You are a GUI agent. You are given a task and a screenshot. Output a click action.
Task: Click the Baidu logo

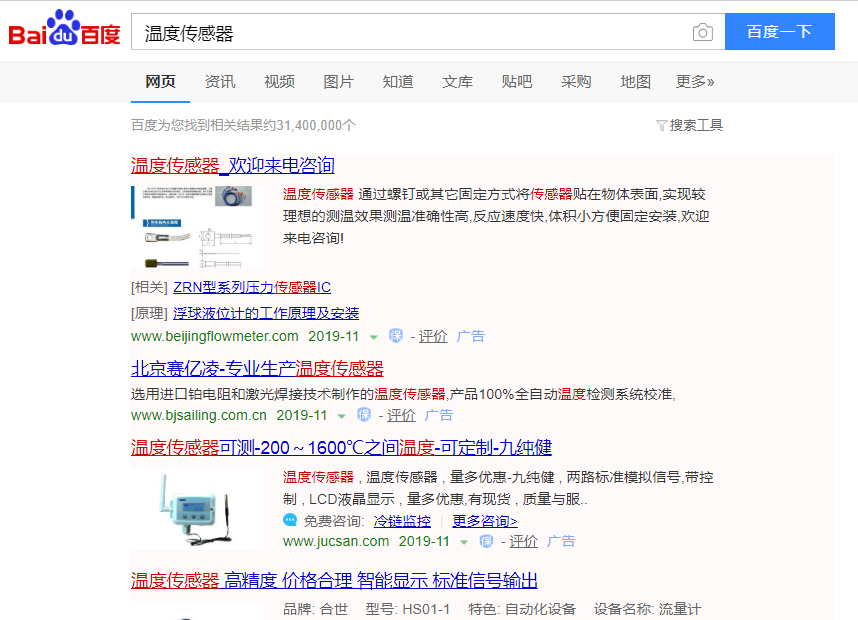(65, 27)
